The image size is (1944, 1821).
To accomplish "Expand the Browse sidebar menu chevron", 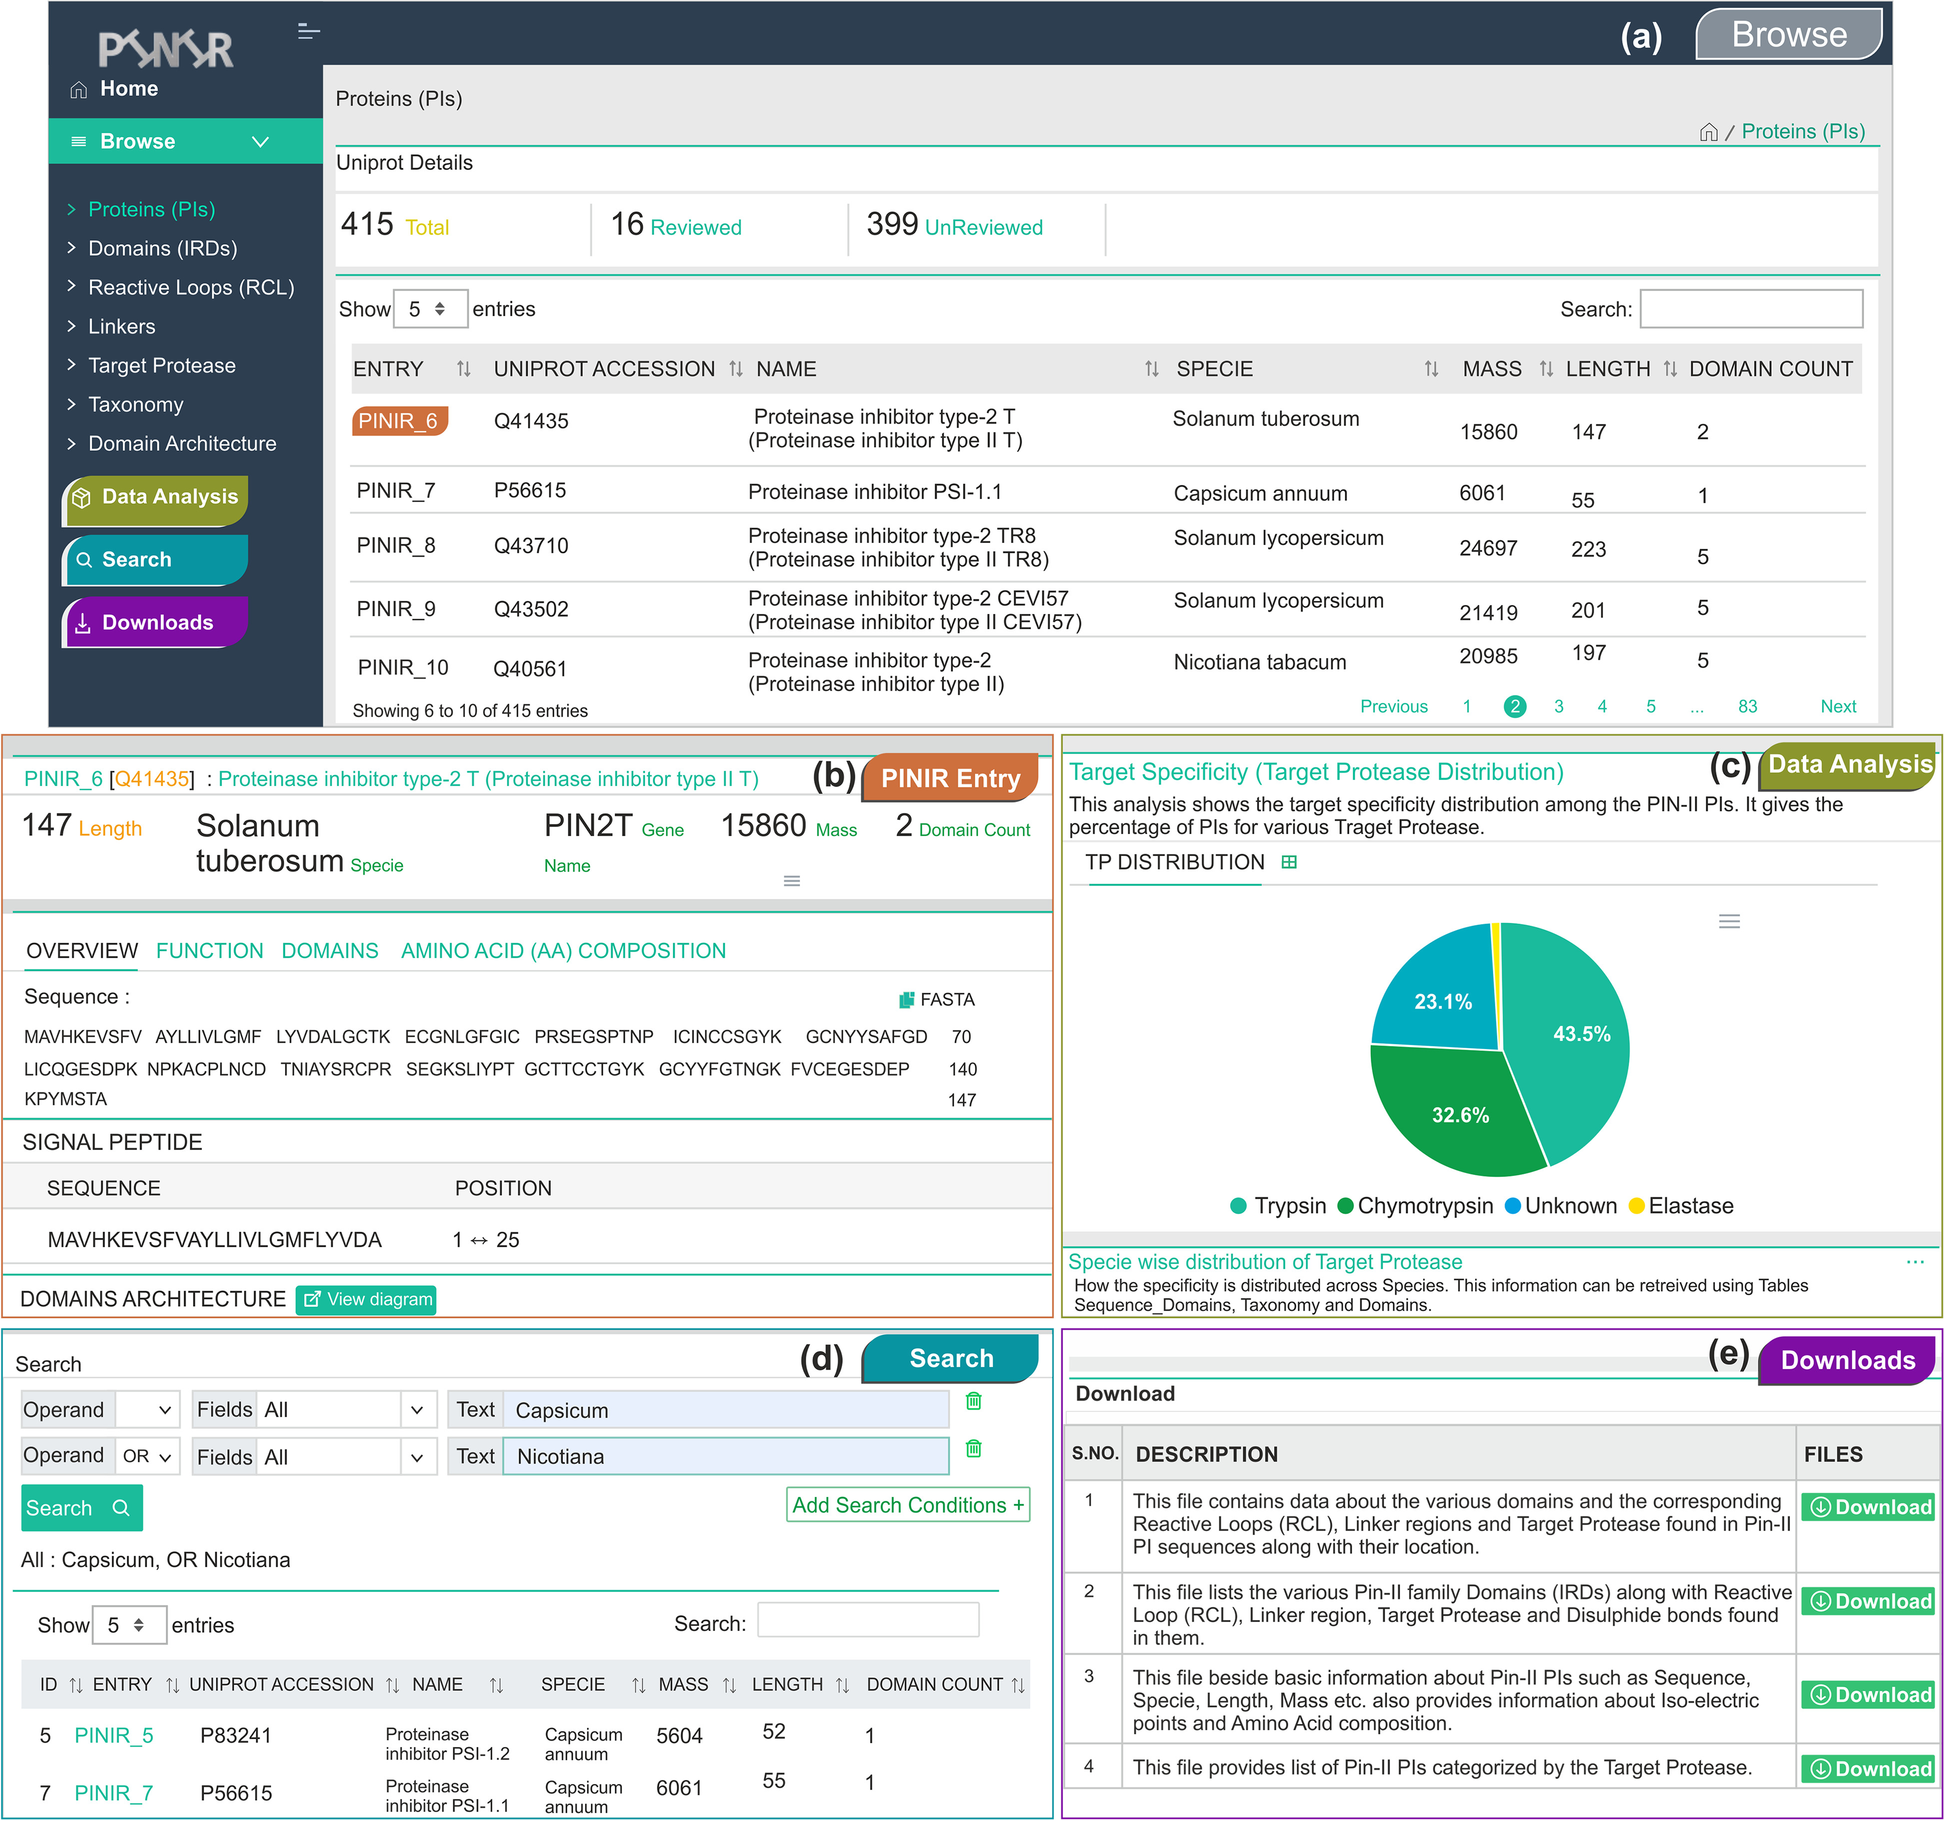I will (x=261, y=142).
